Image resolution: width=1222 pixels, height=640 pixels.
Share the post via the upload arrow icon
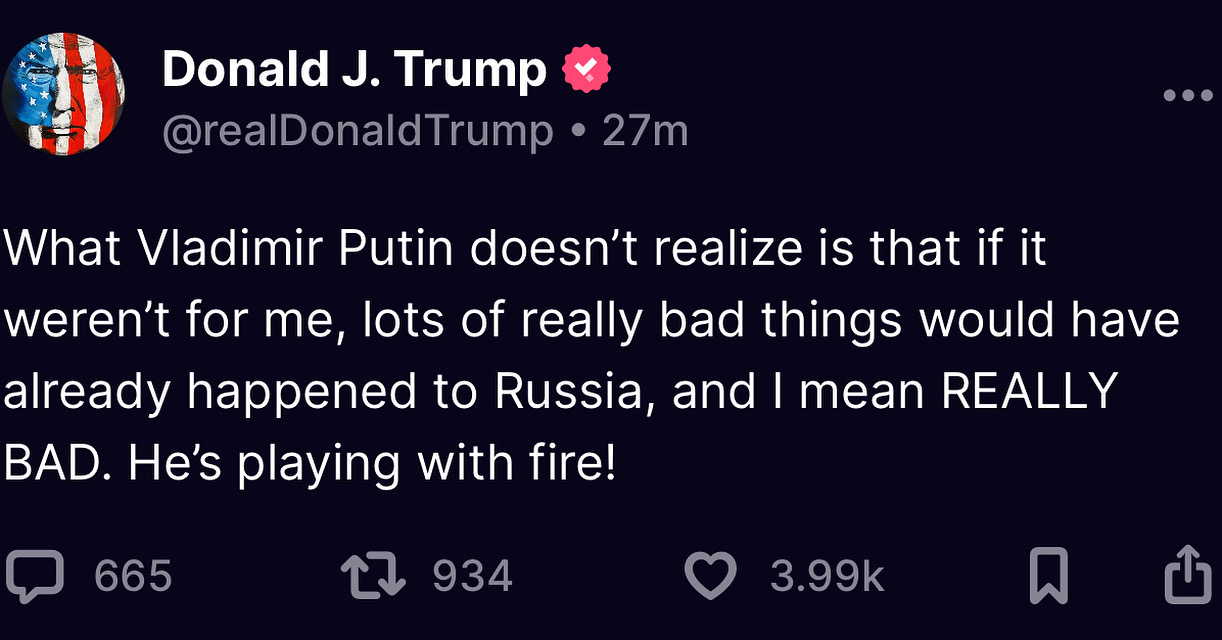click(1190, 574)
